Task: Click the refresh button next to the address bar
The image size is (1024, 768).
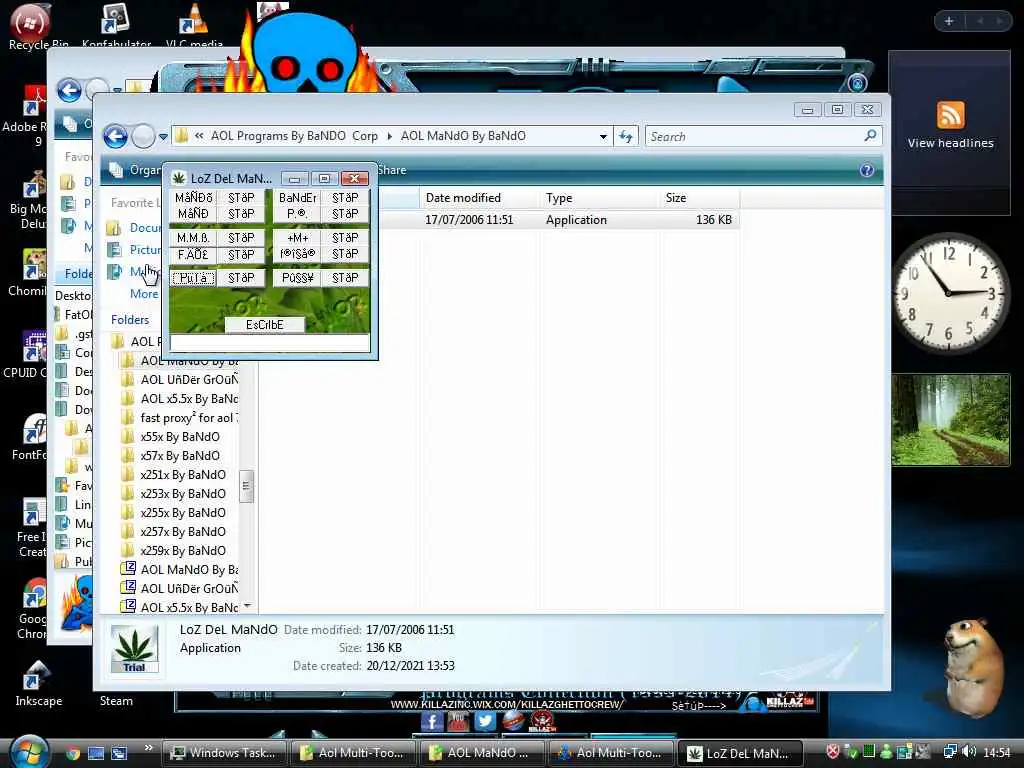Action: click(626, 136)
